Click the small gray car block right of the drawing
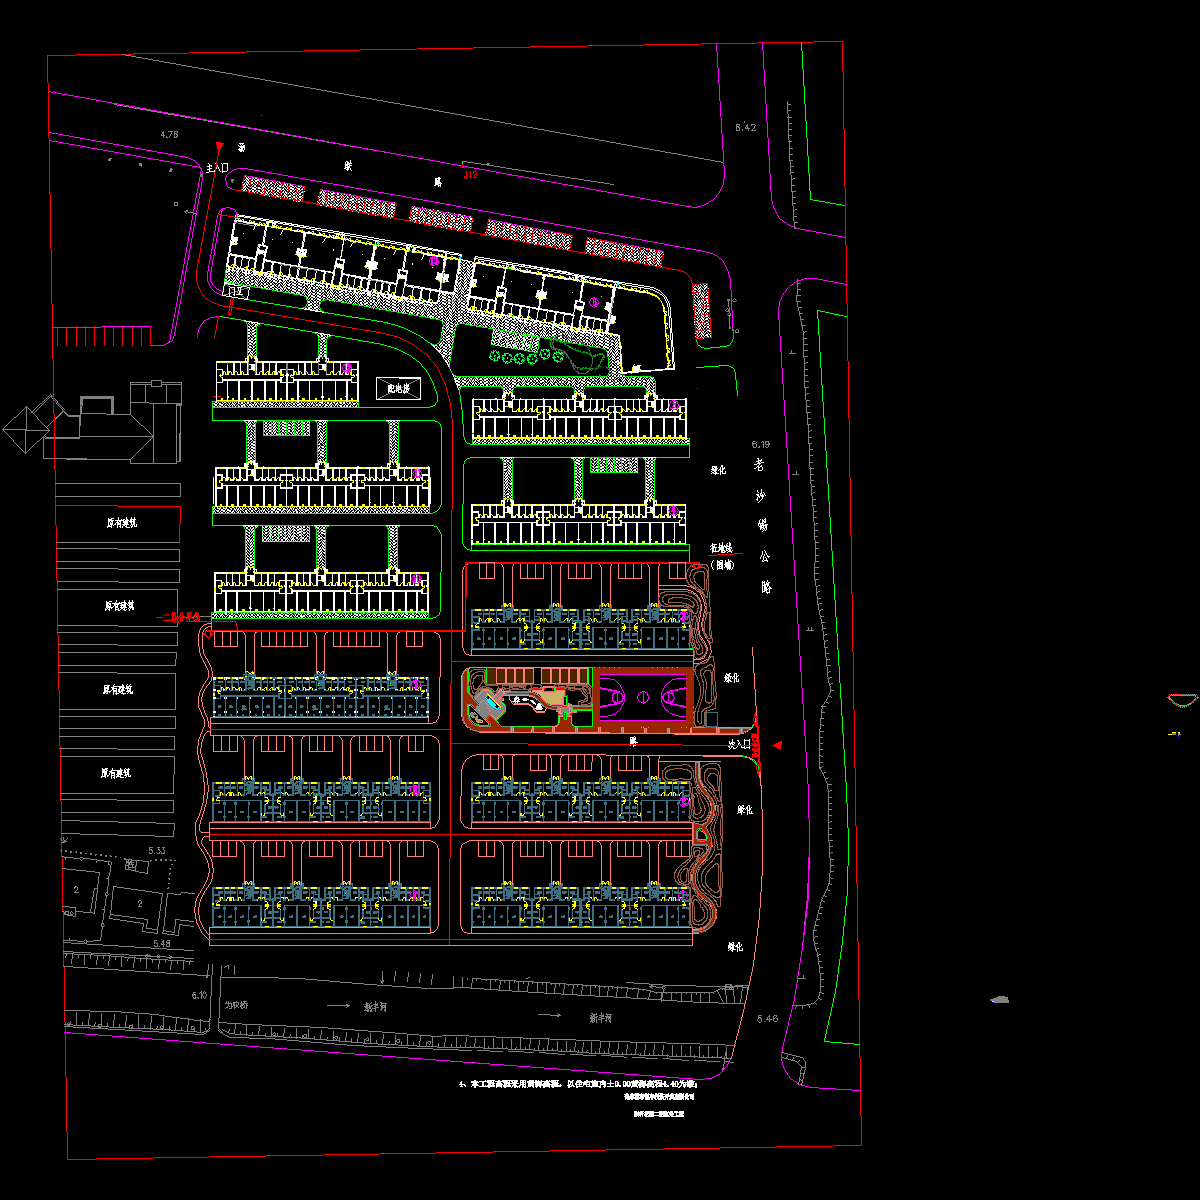The height and width of the screenshot is (1200, 1200). pyautogui.click(x=999, y=999)
